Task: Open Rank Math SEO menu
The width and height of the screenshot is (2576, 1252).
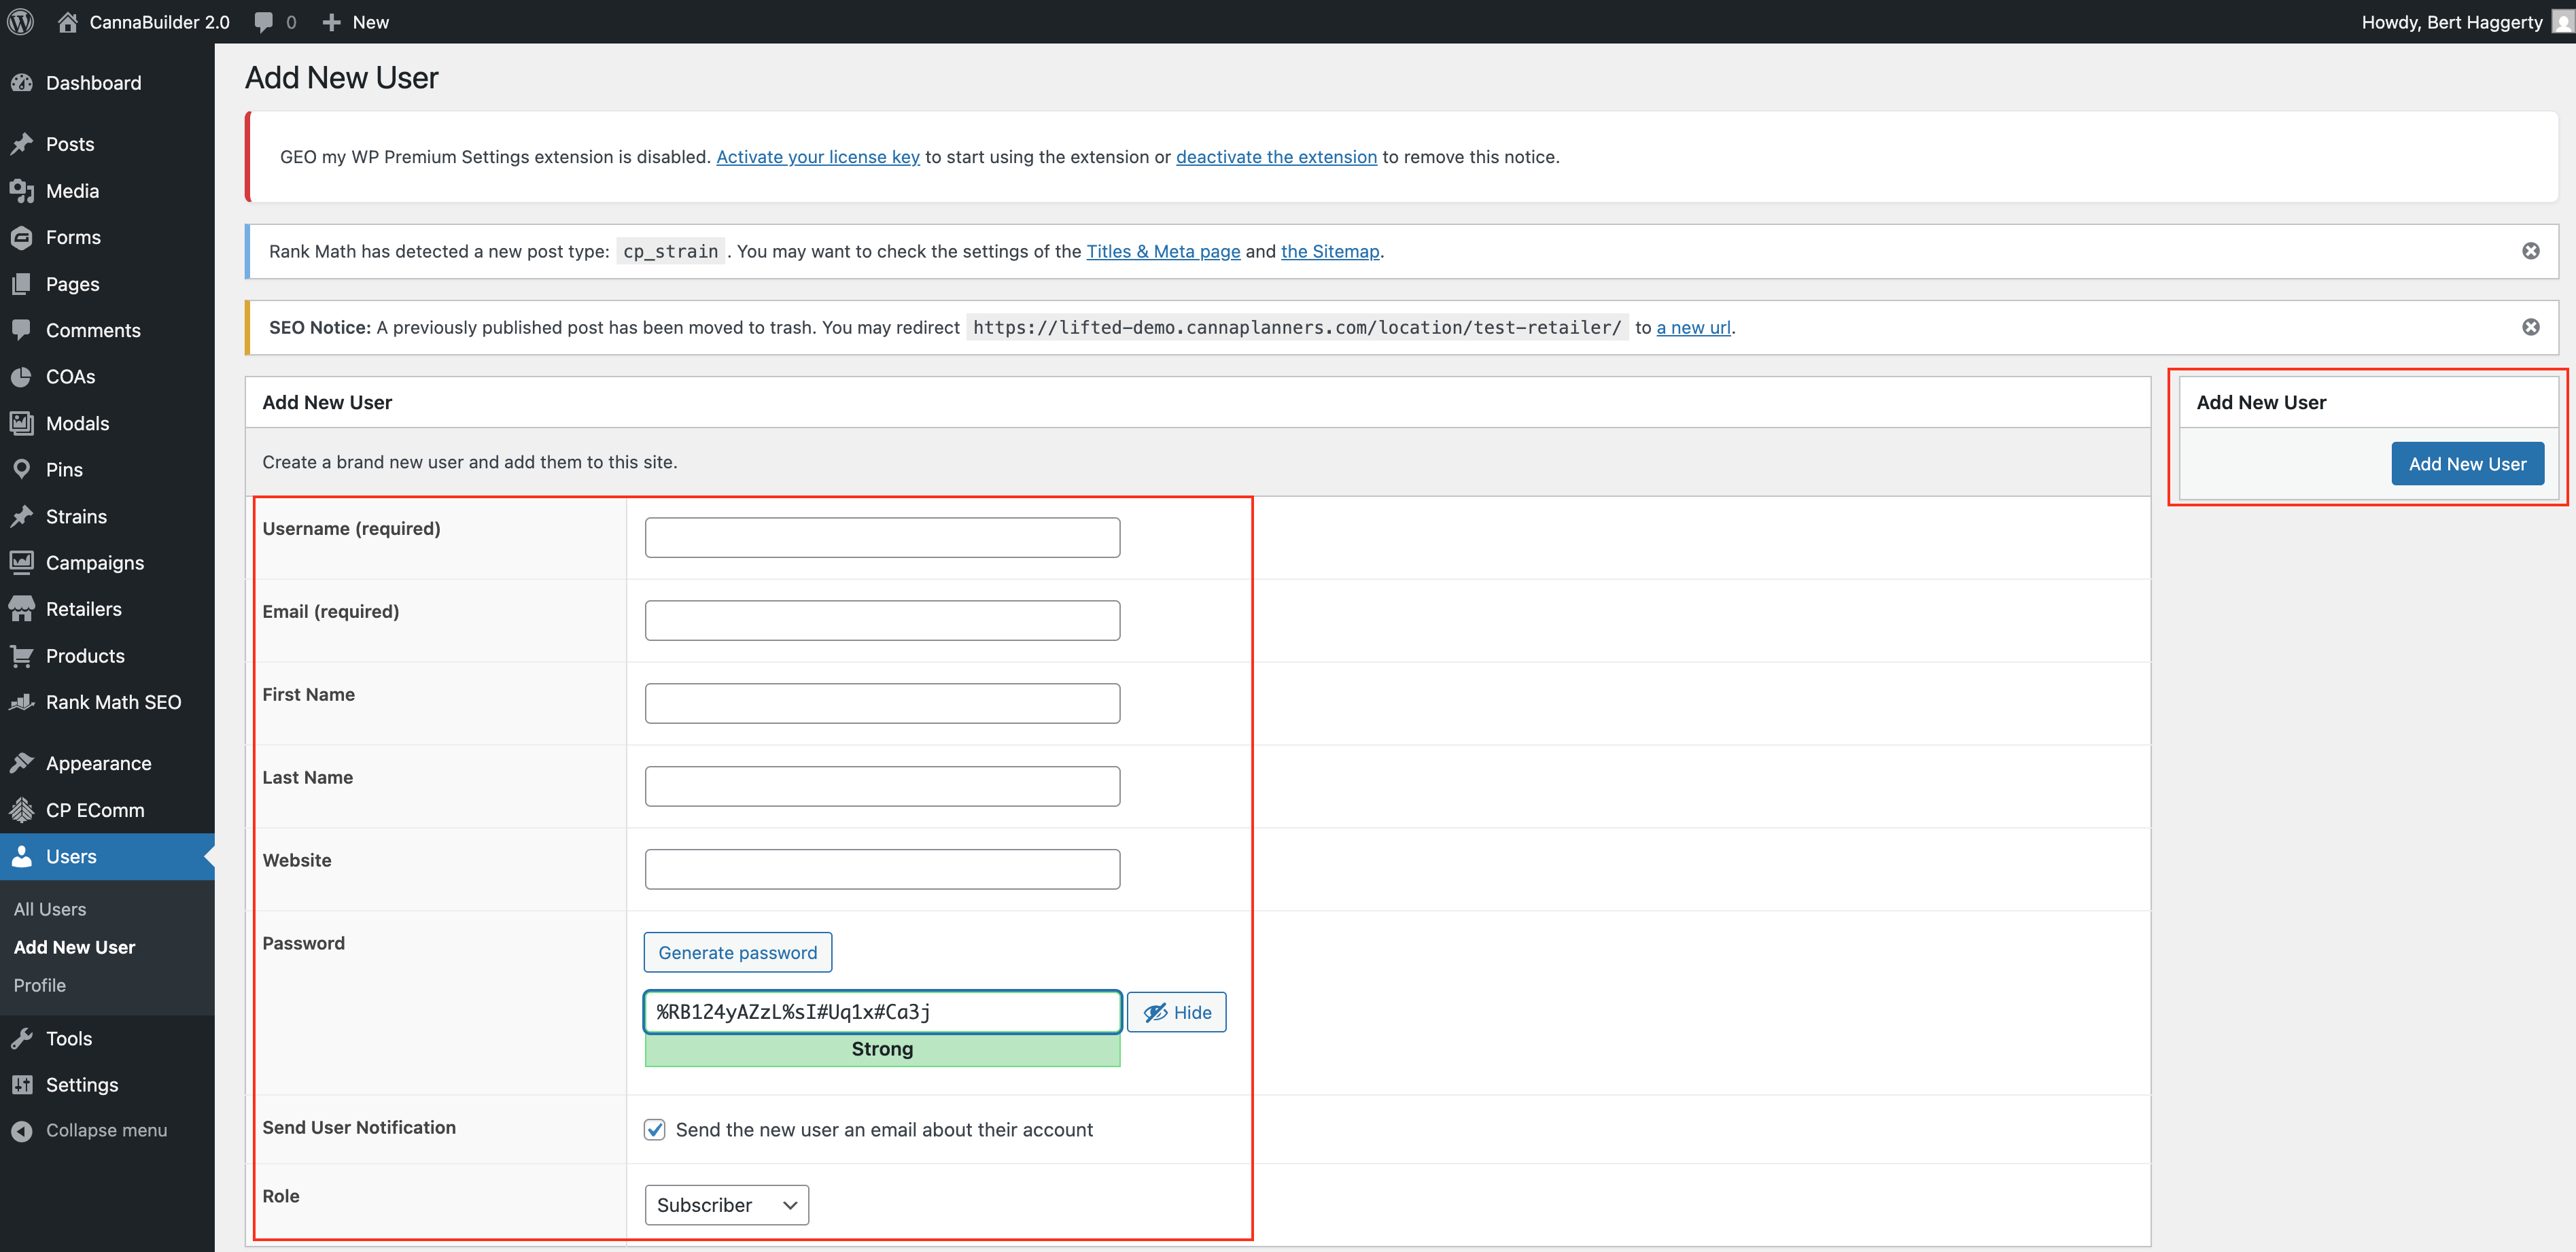Action: click(113, 702)
